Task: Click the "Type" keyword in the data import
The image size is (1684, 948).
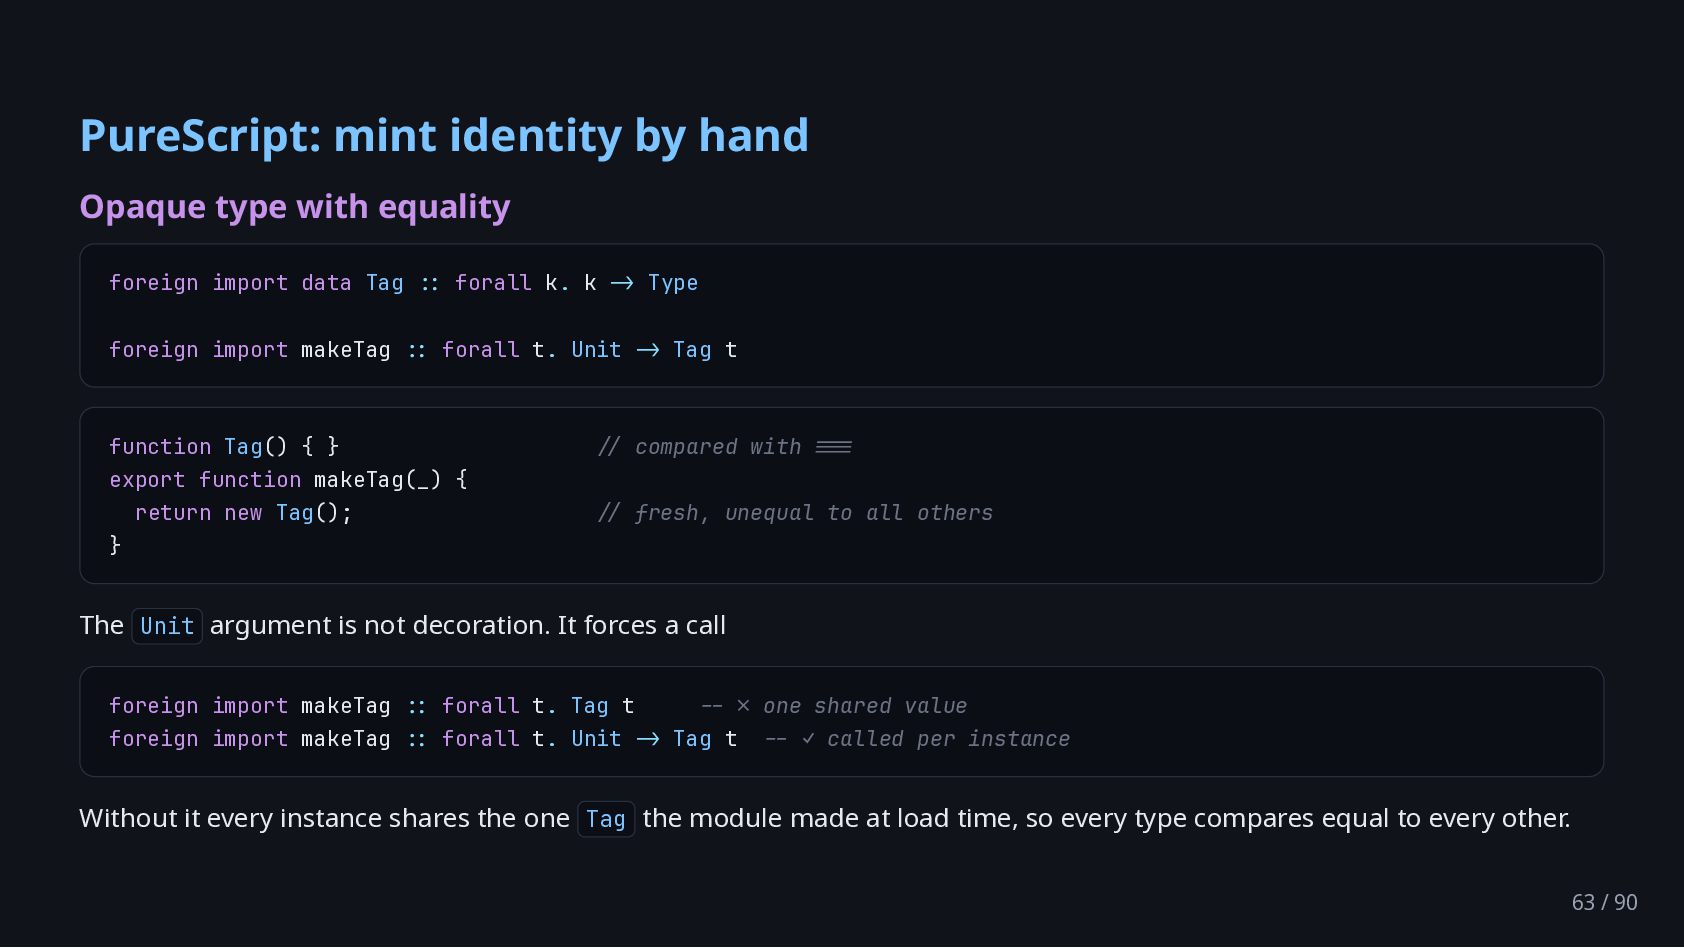Action: point(673,283)
